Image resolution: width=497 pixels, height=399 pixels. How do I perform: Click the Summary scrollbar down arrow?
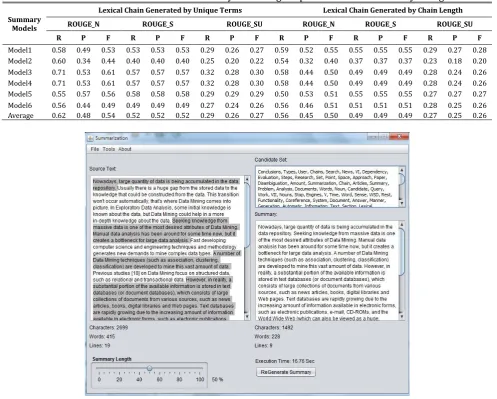click(402, 316)
